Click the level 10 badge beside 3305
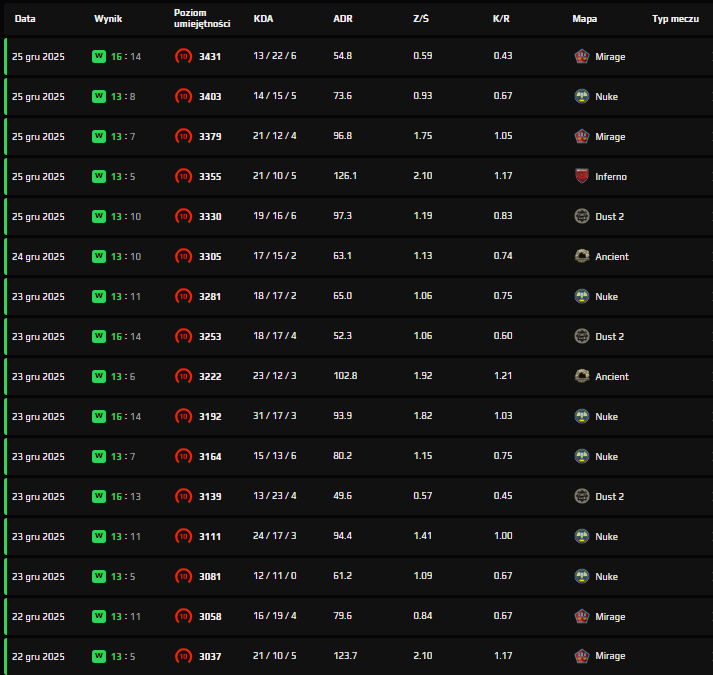 click(183, 257)
